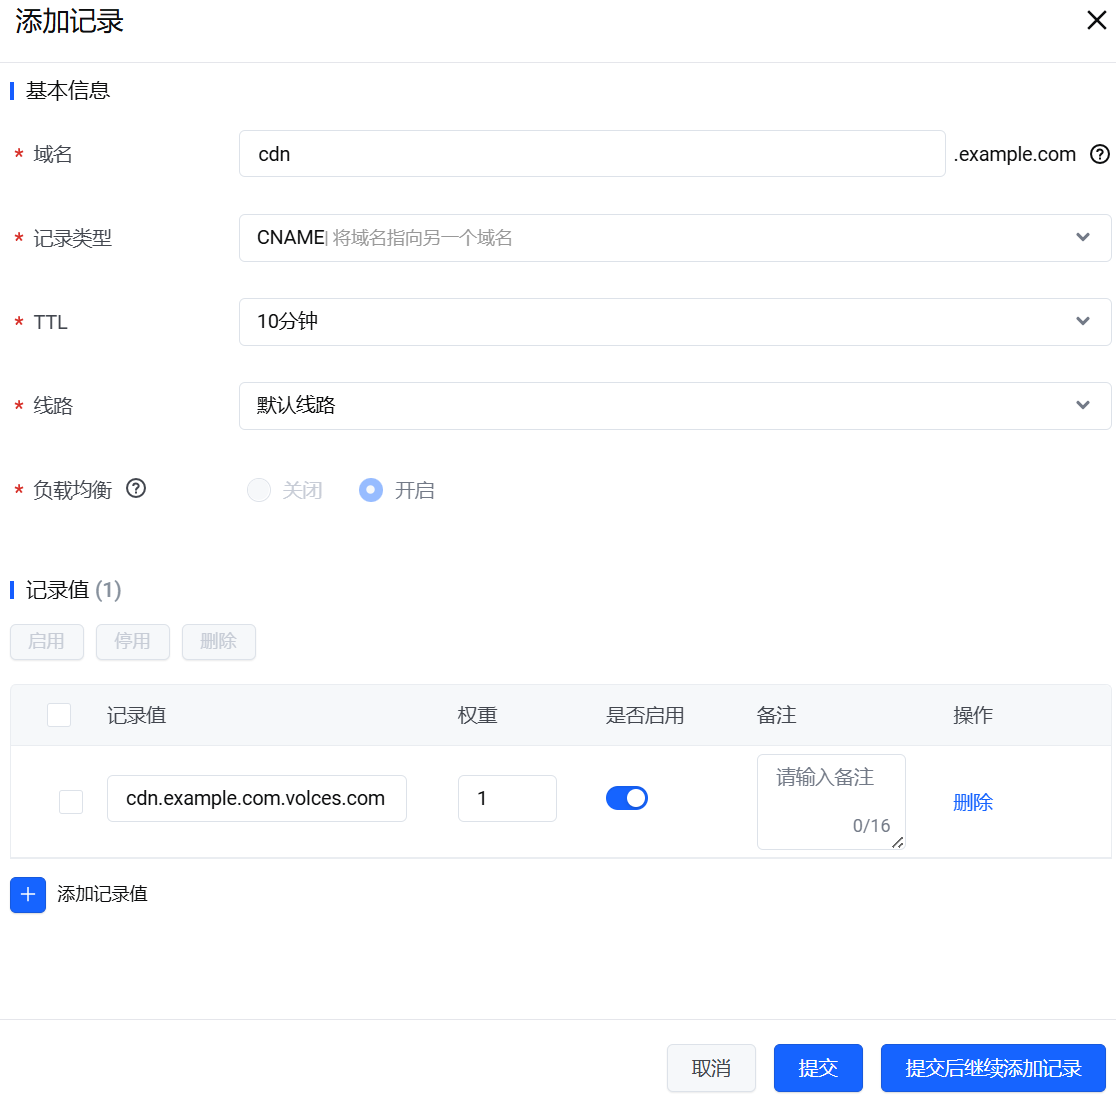Open the 记录类型 CNAME dropdown
This screenshot has height=1100, width=1116.
click(675, 238)
